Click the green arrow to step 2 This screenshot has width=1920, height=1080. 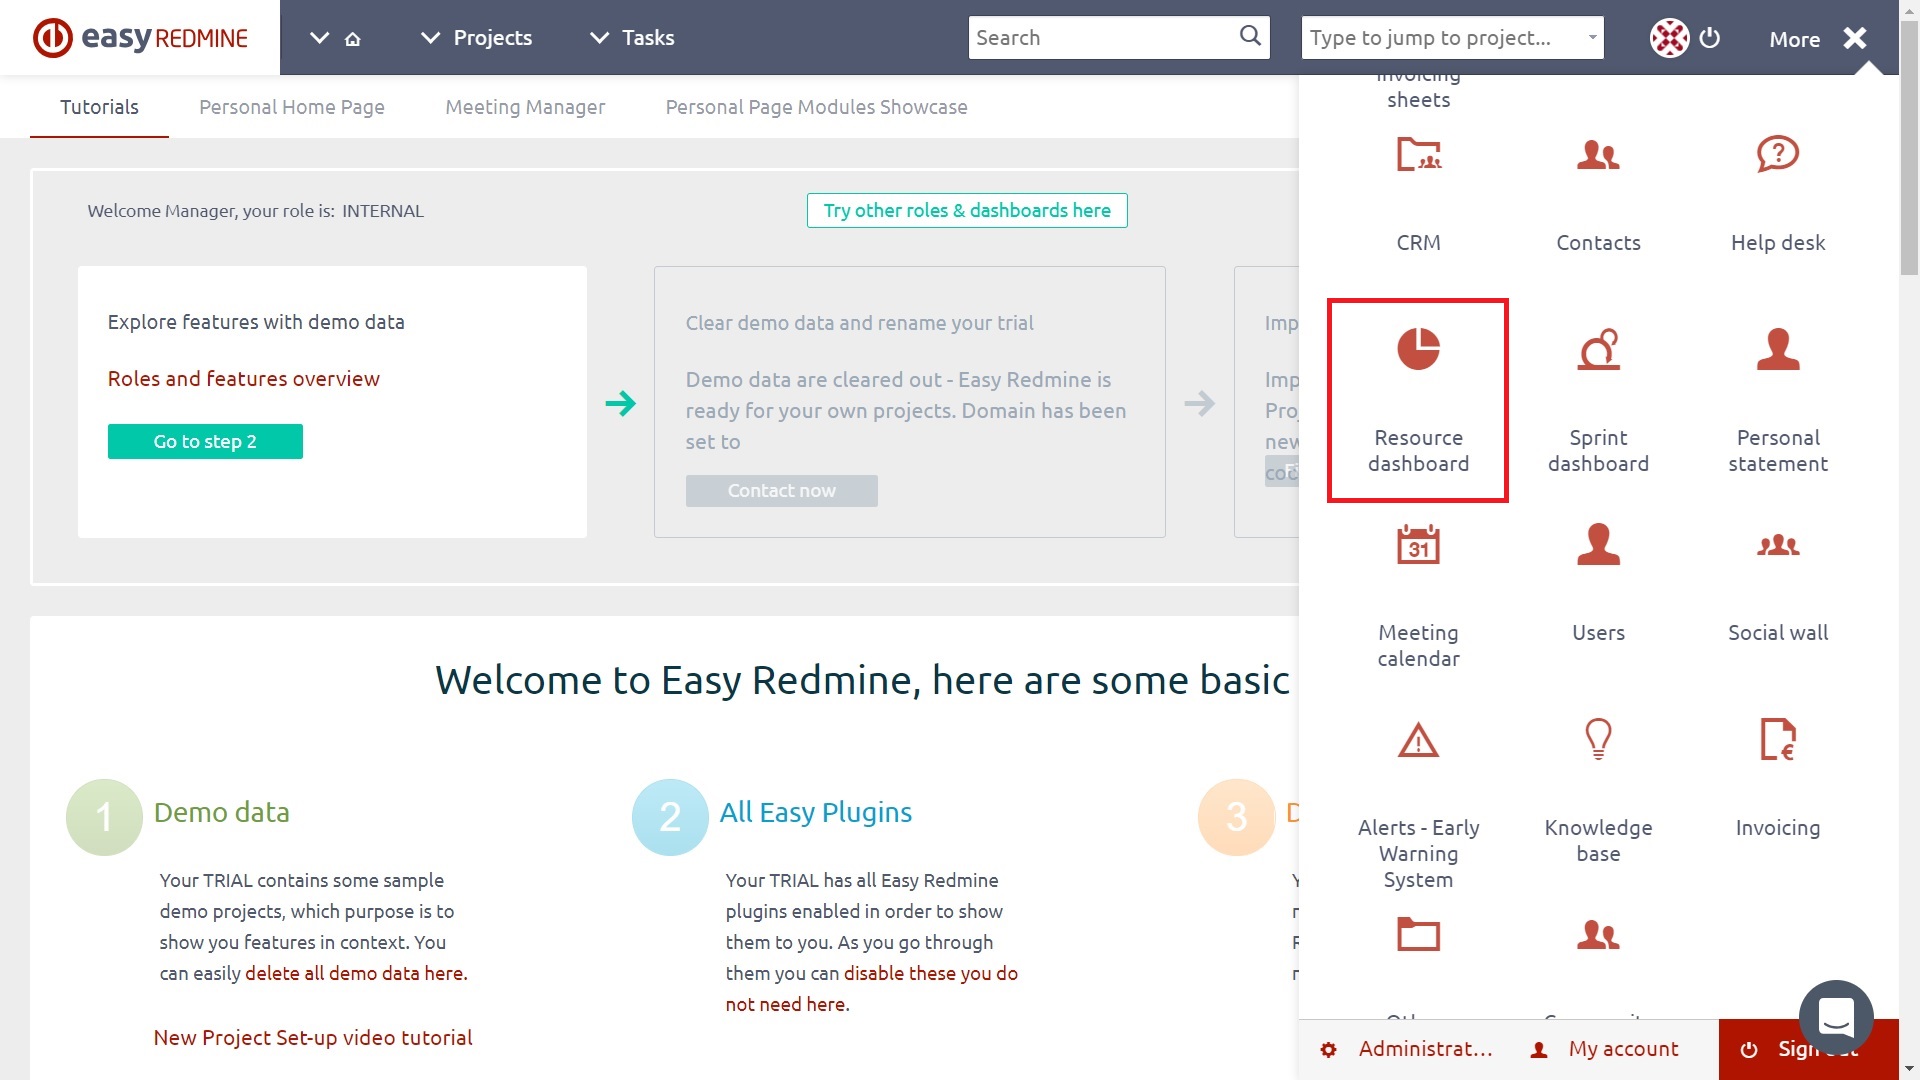pos(620,403)
